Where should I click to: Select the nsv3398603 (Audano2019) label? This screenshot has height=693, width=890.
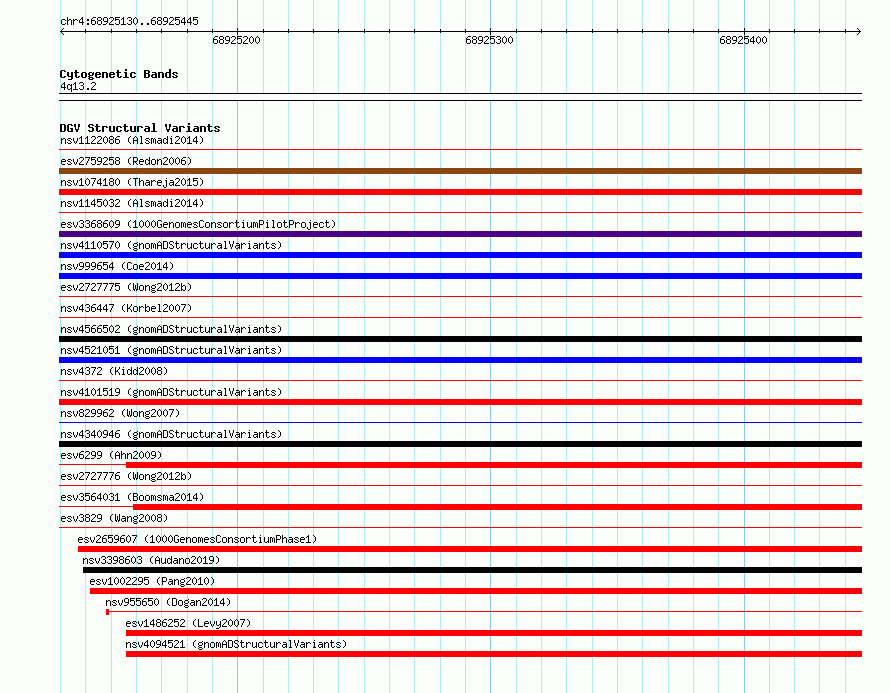click(151, 560)
